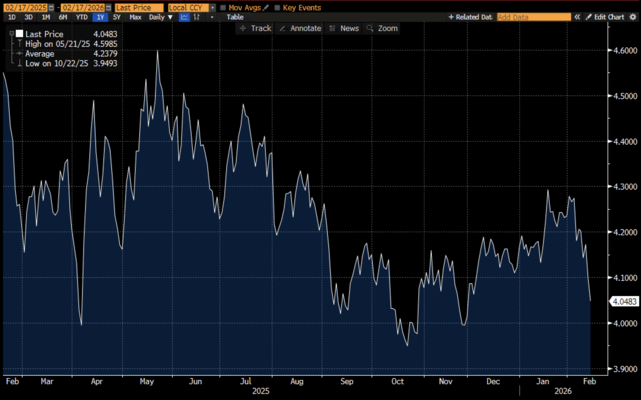Activate the Annotate drawing tool
This screenshot has width=641, height=400.
(x=299, y=28)
